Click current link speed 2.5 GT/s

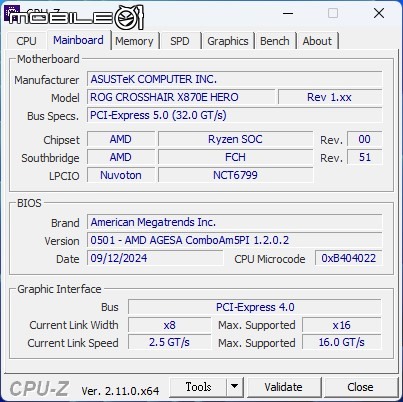point(169,342)
